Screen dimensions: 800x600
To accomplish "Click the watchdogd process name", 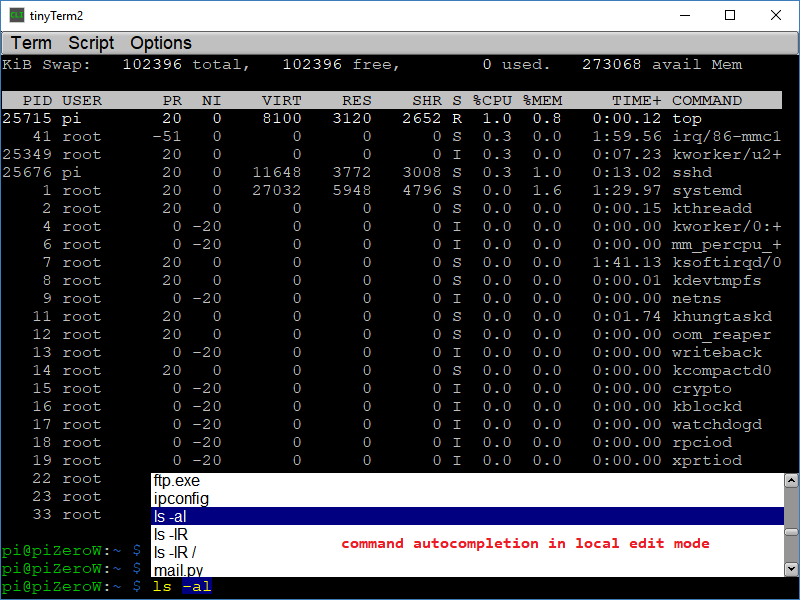I will 717,424.
